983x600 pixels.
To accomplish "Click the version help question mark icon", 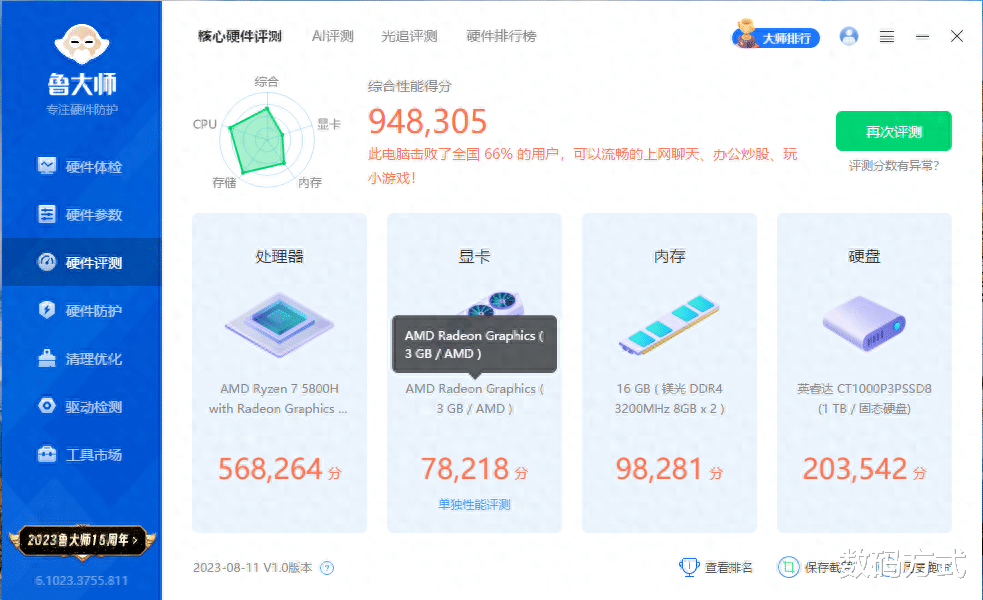I will click(x=327, y=568).
